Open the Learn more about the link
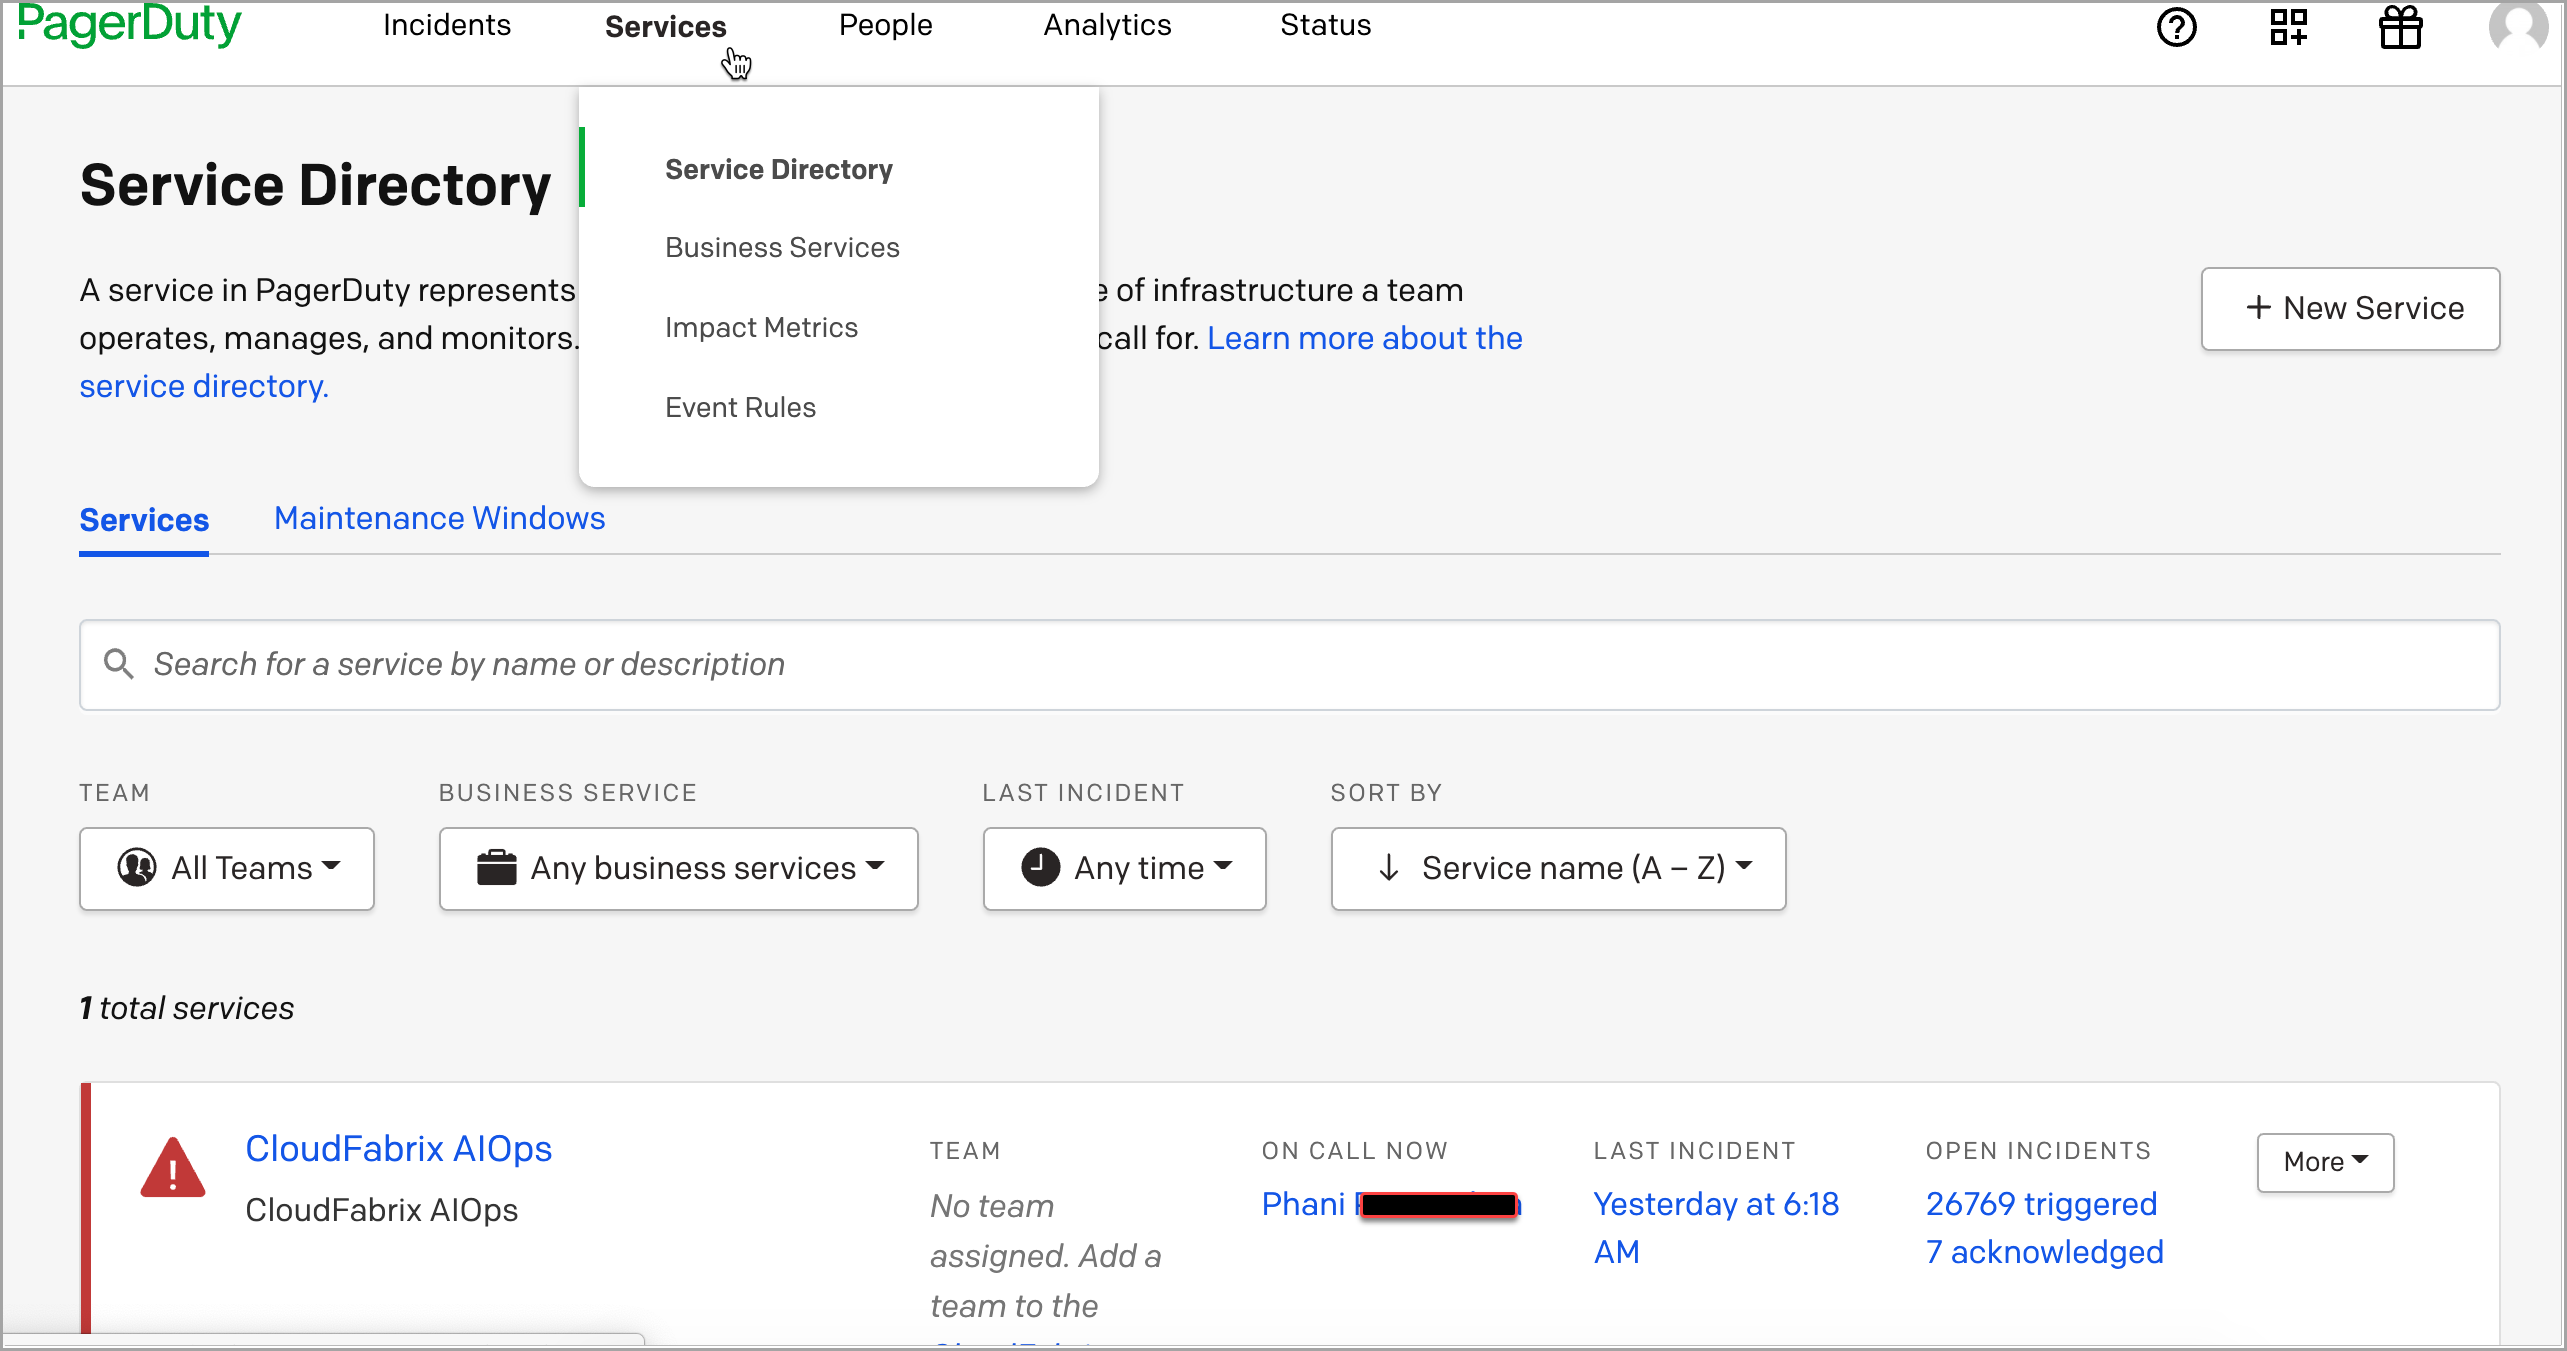 tap(1365, 338)
